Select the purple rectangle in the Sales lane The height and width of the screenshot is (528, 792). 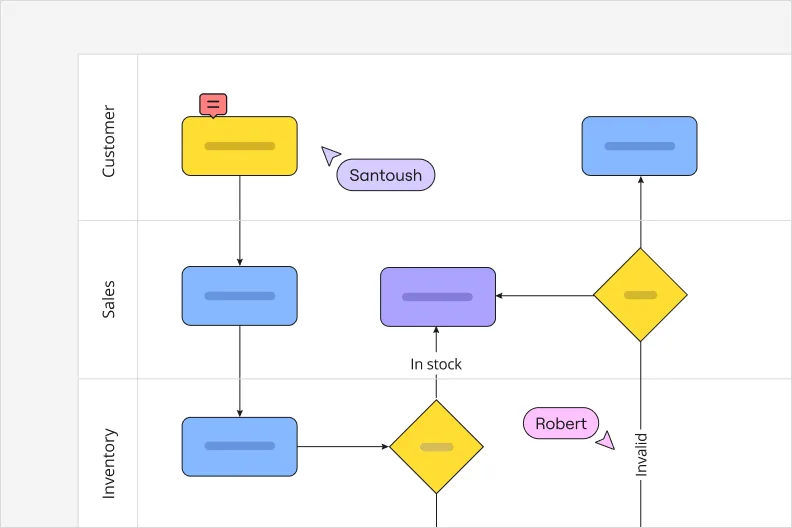pyautogui.click(x=438, y=296)
